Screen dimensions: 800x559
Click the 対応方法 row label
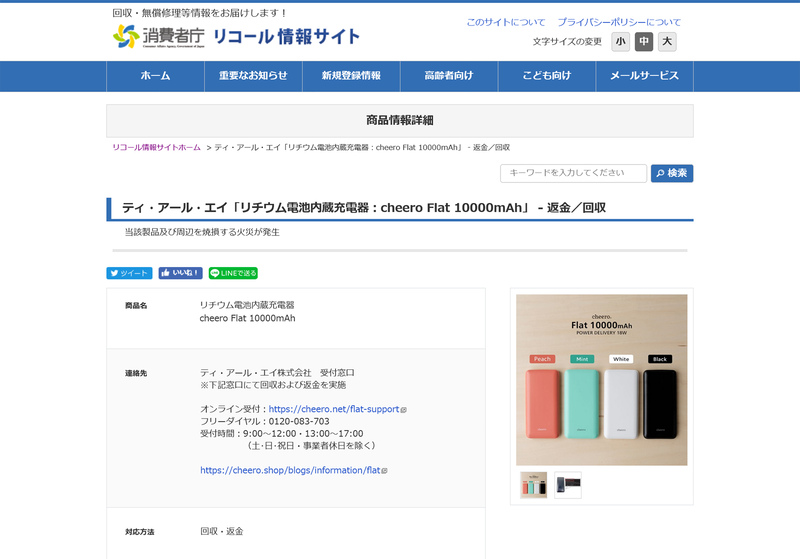(139, 532)
